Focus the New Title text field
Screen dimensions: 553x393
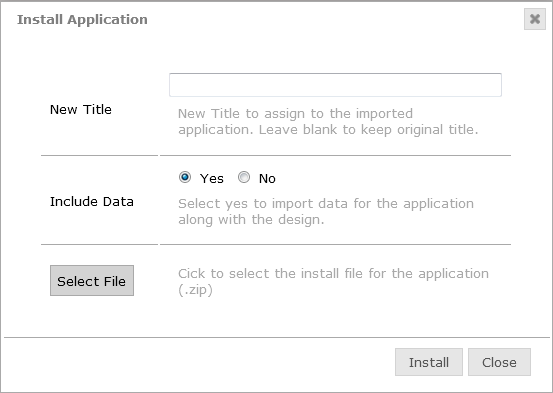pyautogui.click(x=335, y=85)
